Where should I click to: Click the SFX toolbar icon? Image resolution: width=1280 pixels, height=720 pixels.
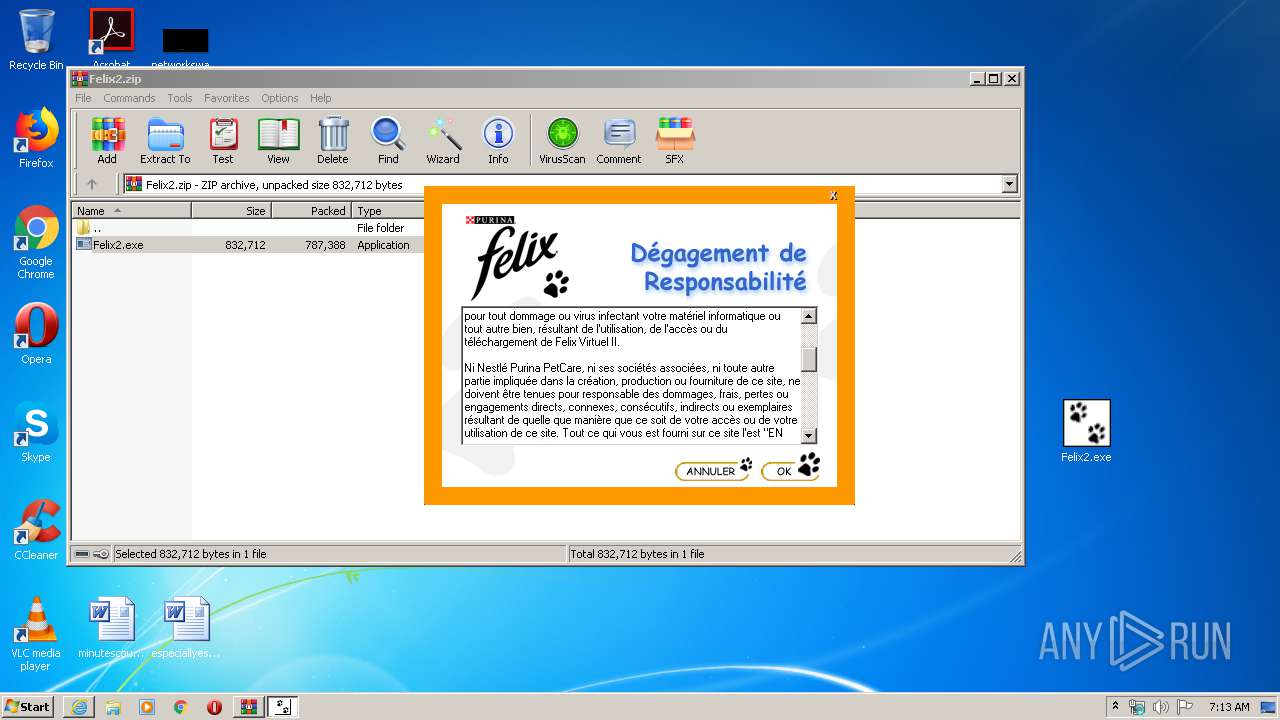675,140
